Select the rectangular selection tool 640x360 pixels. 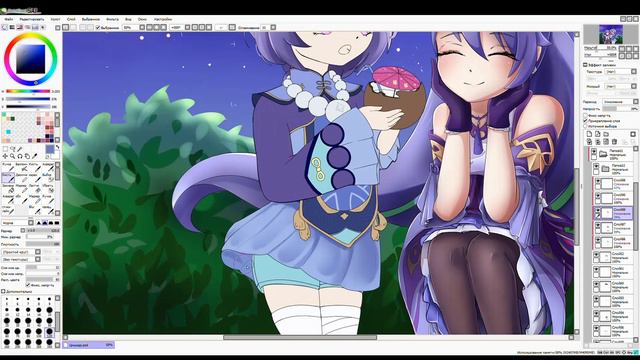(x=5, y=149)
